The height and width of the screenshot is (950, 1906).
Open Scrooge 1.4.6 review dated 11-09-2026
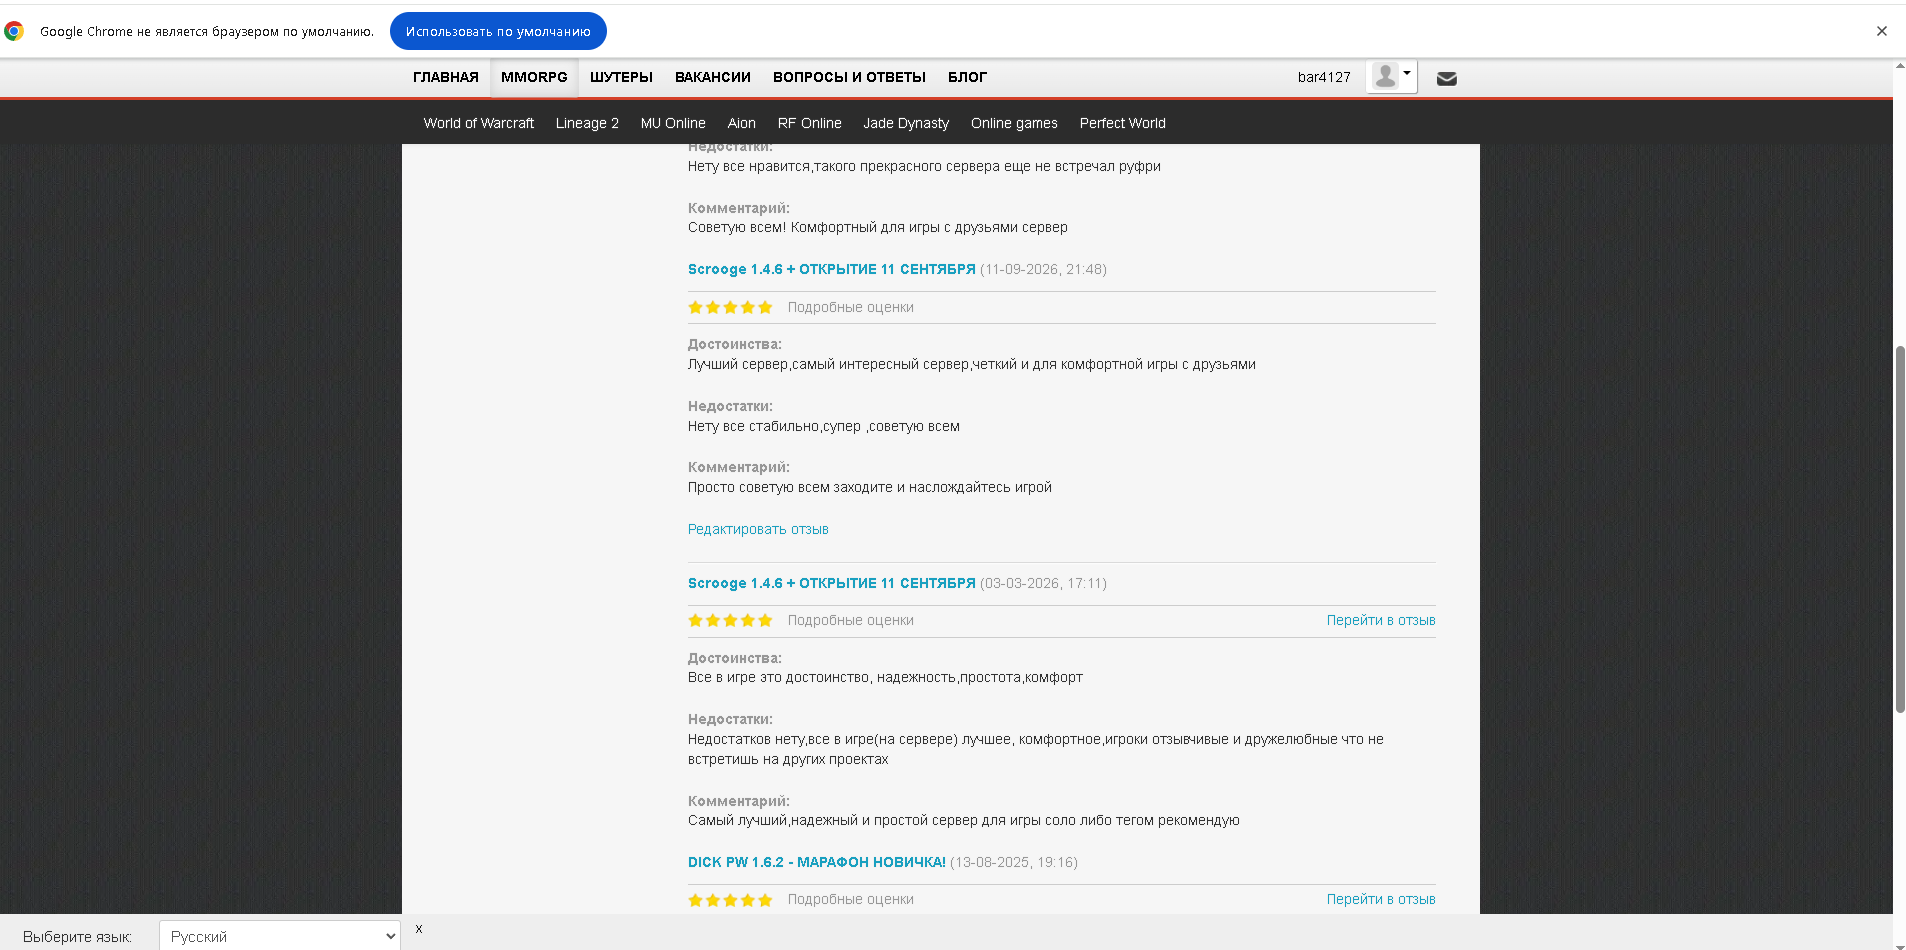pyautogui.click(x=831, y=269)
